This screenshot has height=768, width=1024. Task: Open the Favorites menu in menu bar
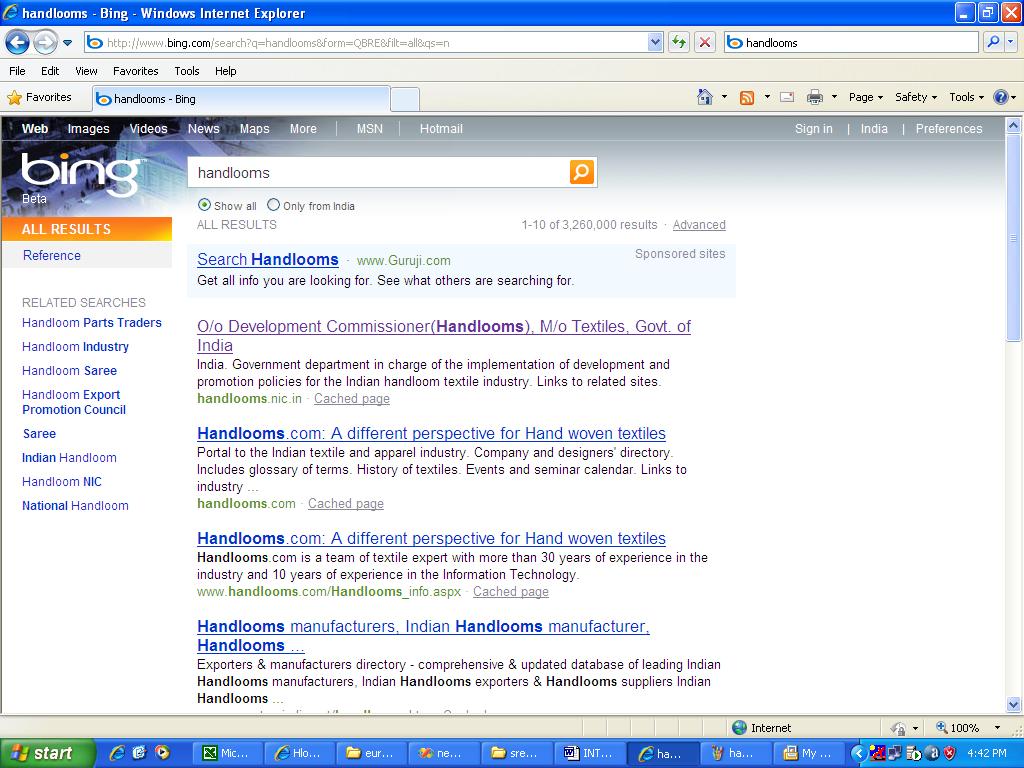click(x=136, y=71)
